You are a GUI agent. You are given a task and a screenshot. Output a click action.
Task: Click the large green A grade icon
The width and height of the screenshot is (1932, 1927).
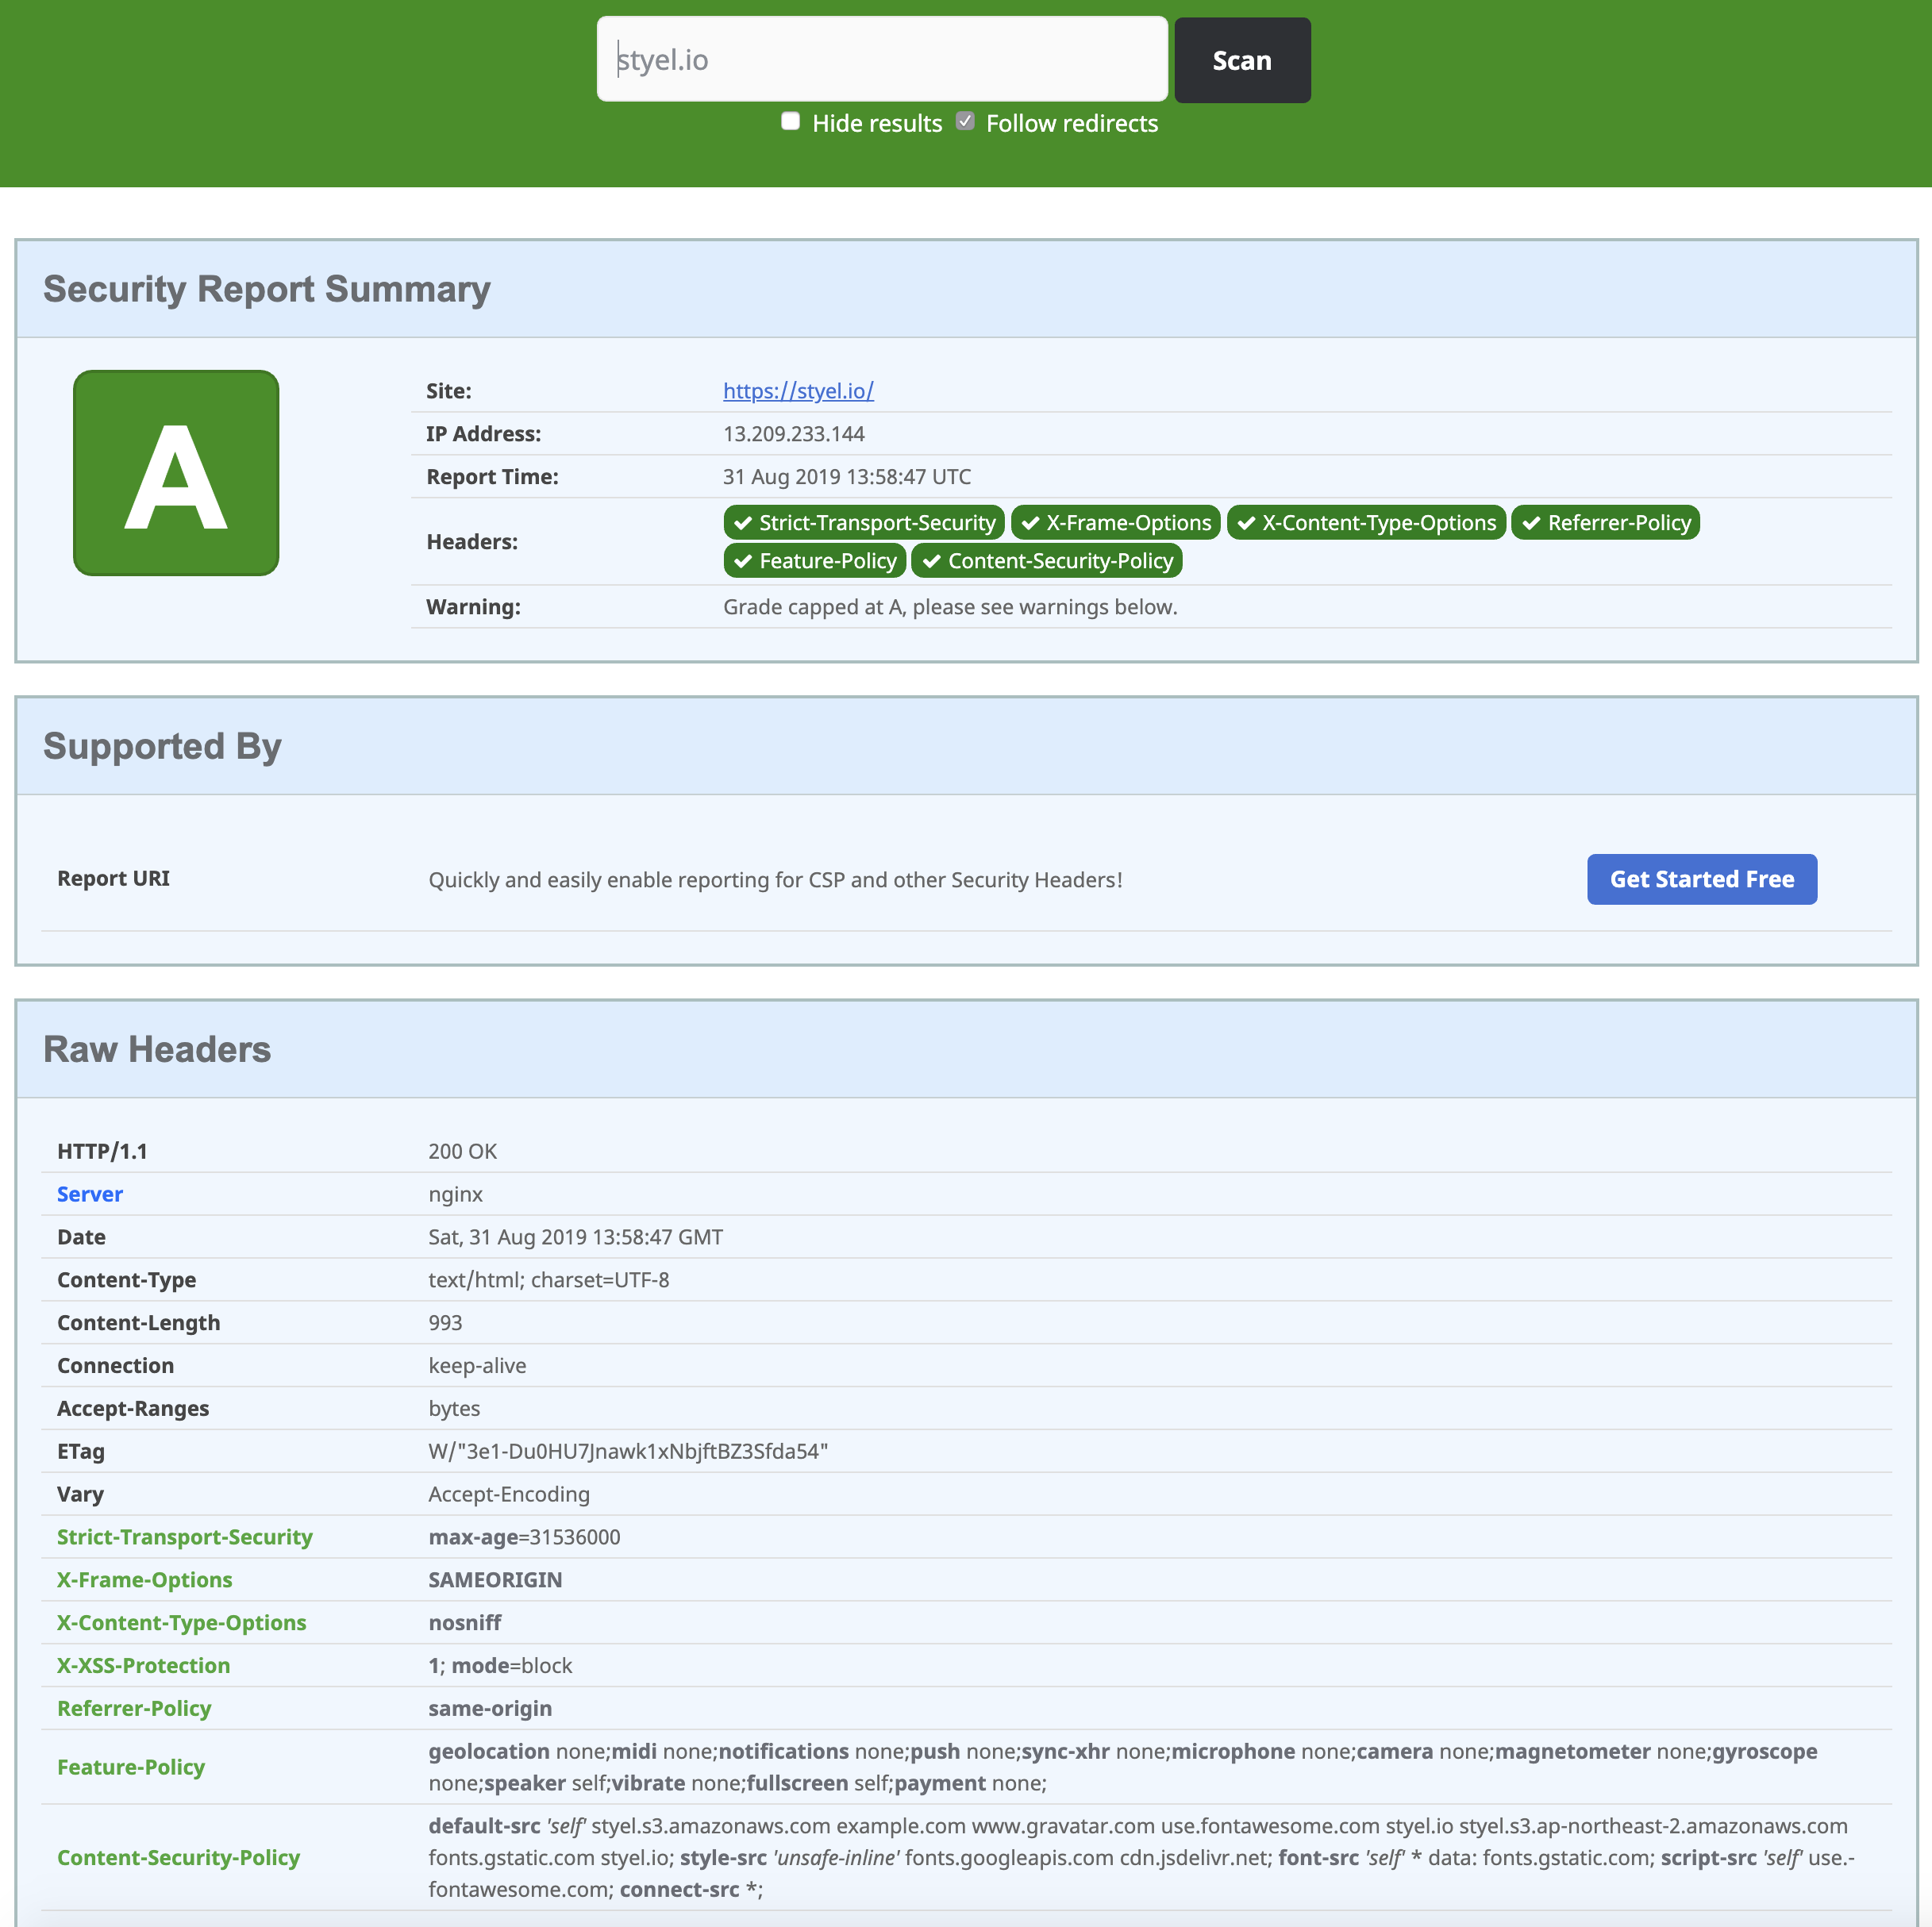pyautogui.click(x=176, y=473)
